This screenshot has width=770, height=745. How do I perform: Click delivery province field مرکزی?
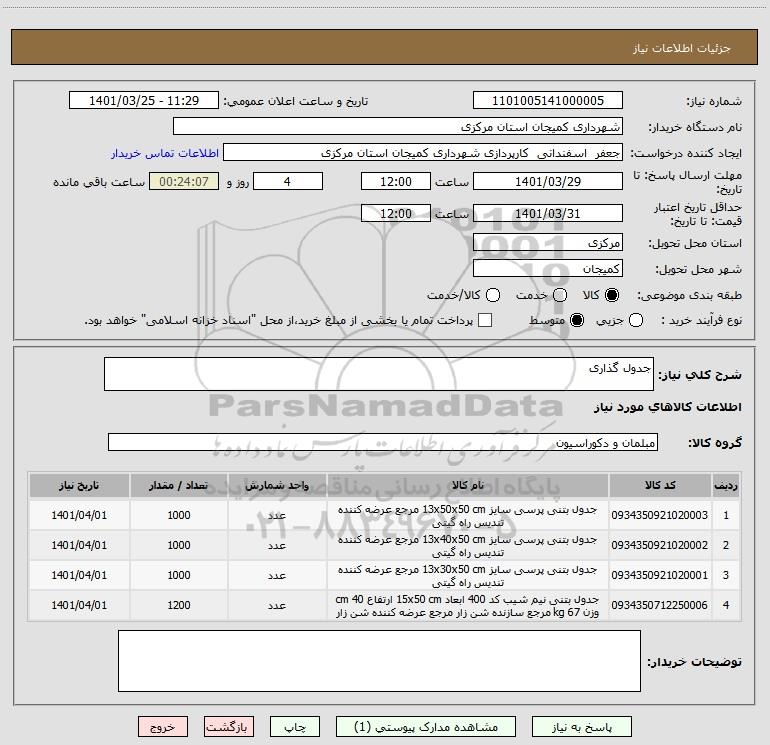548,243
